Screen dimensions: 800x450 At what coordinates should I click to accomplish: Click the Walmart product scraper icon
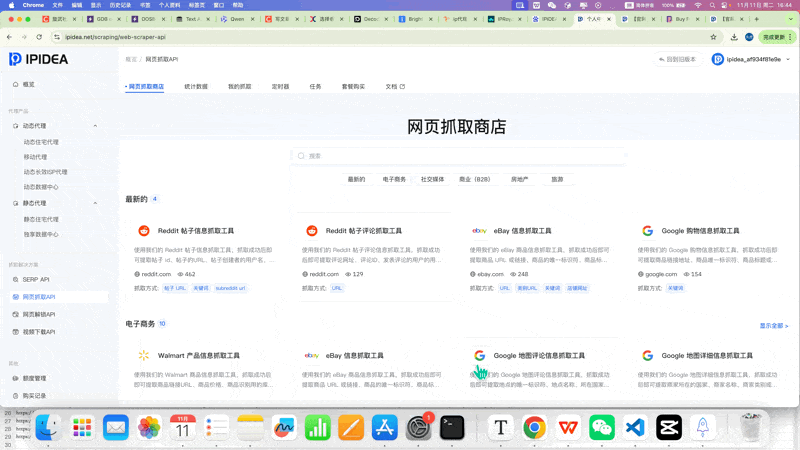pos(144,355)
